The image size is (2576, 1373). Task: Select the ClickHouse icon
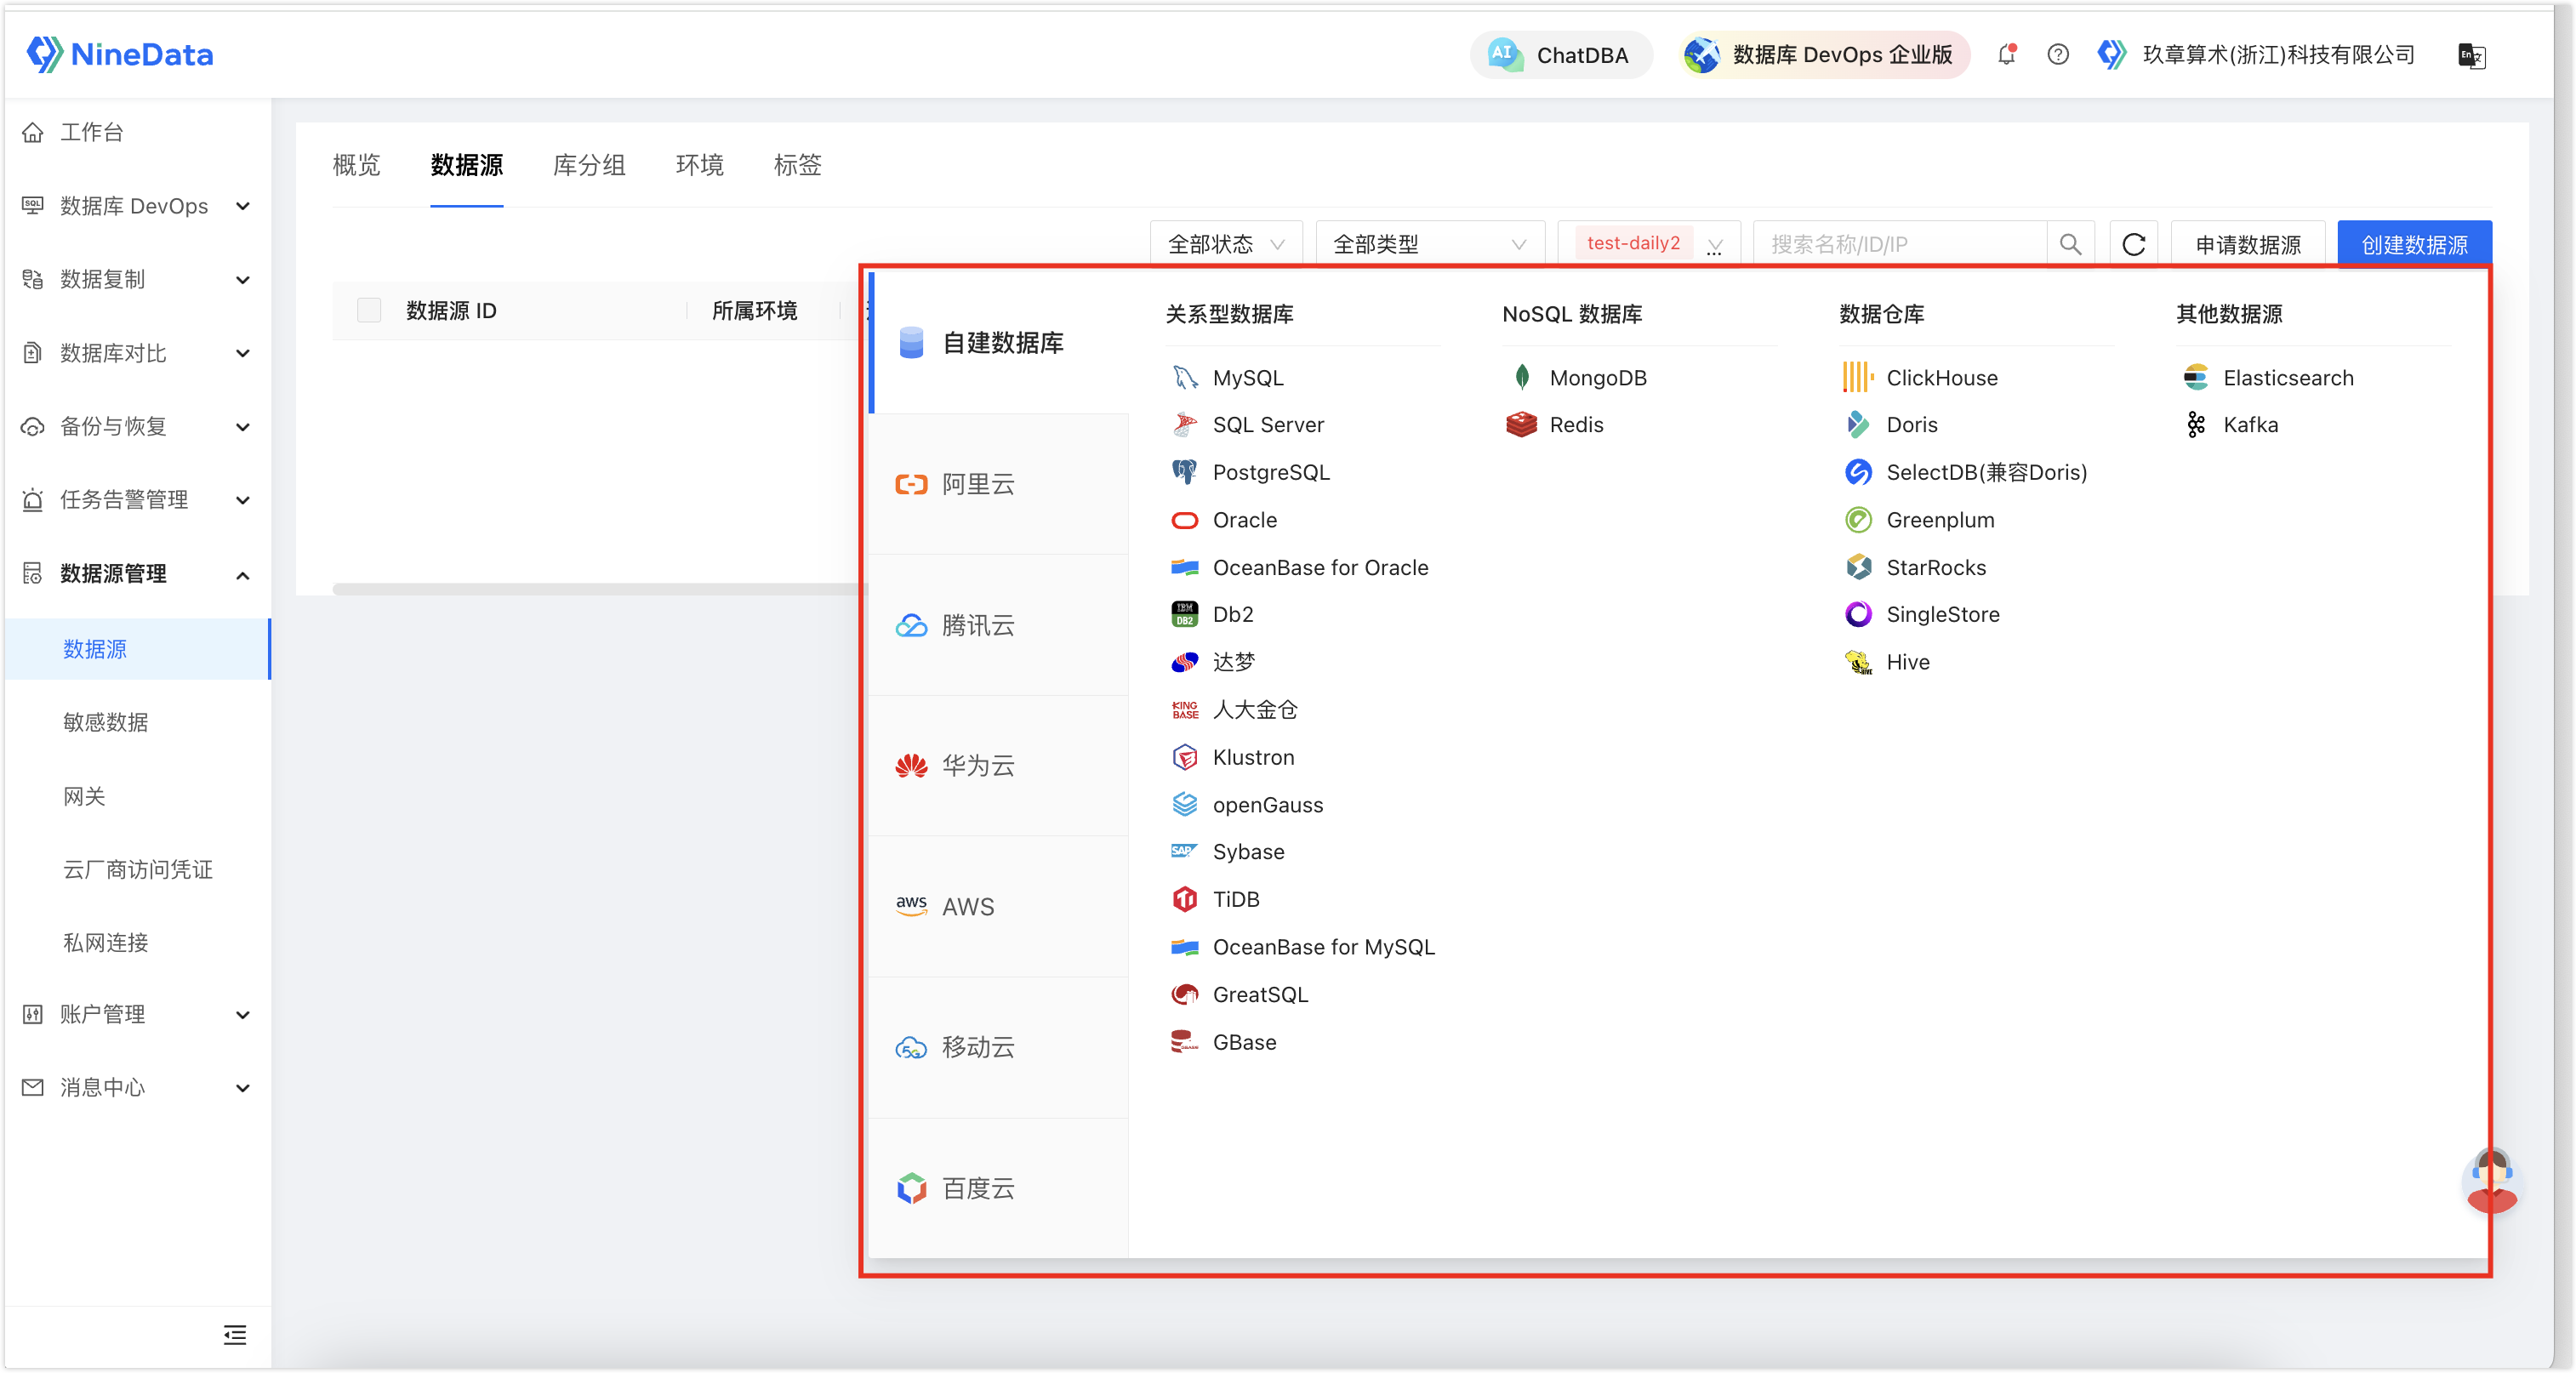point(1857,377)
